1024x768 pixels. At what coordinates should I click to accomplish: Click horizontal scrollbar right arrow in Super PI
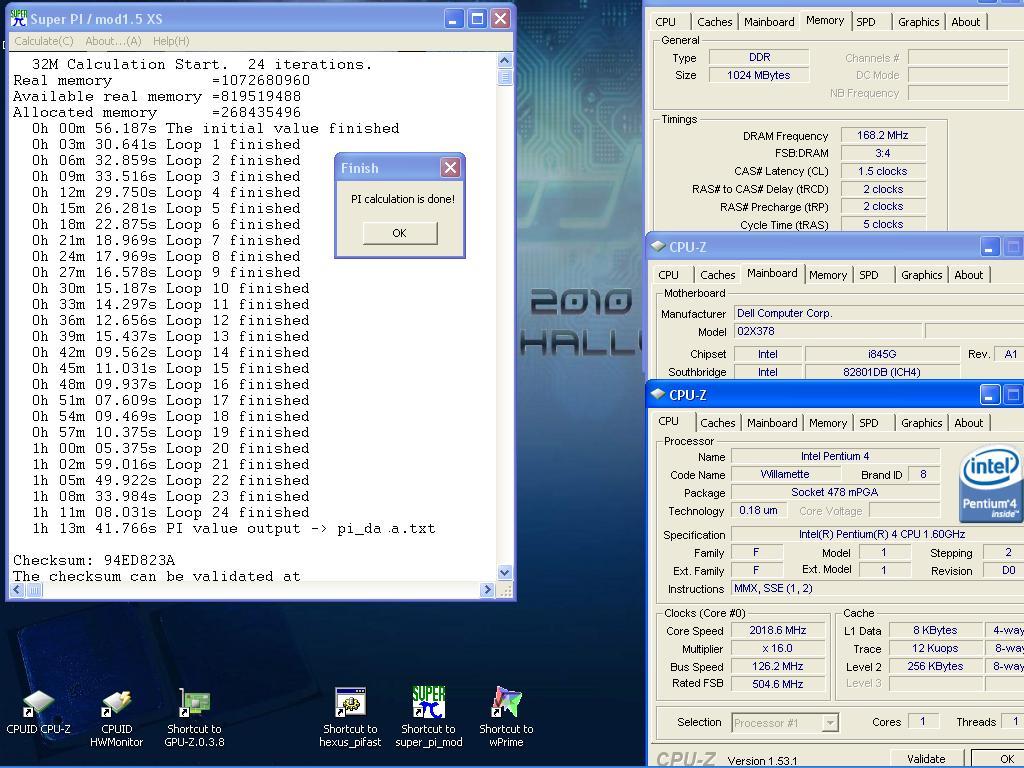(487, 590)
